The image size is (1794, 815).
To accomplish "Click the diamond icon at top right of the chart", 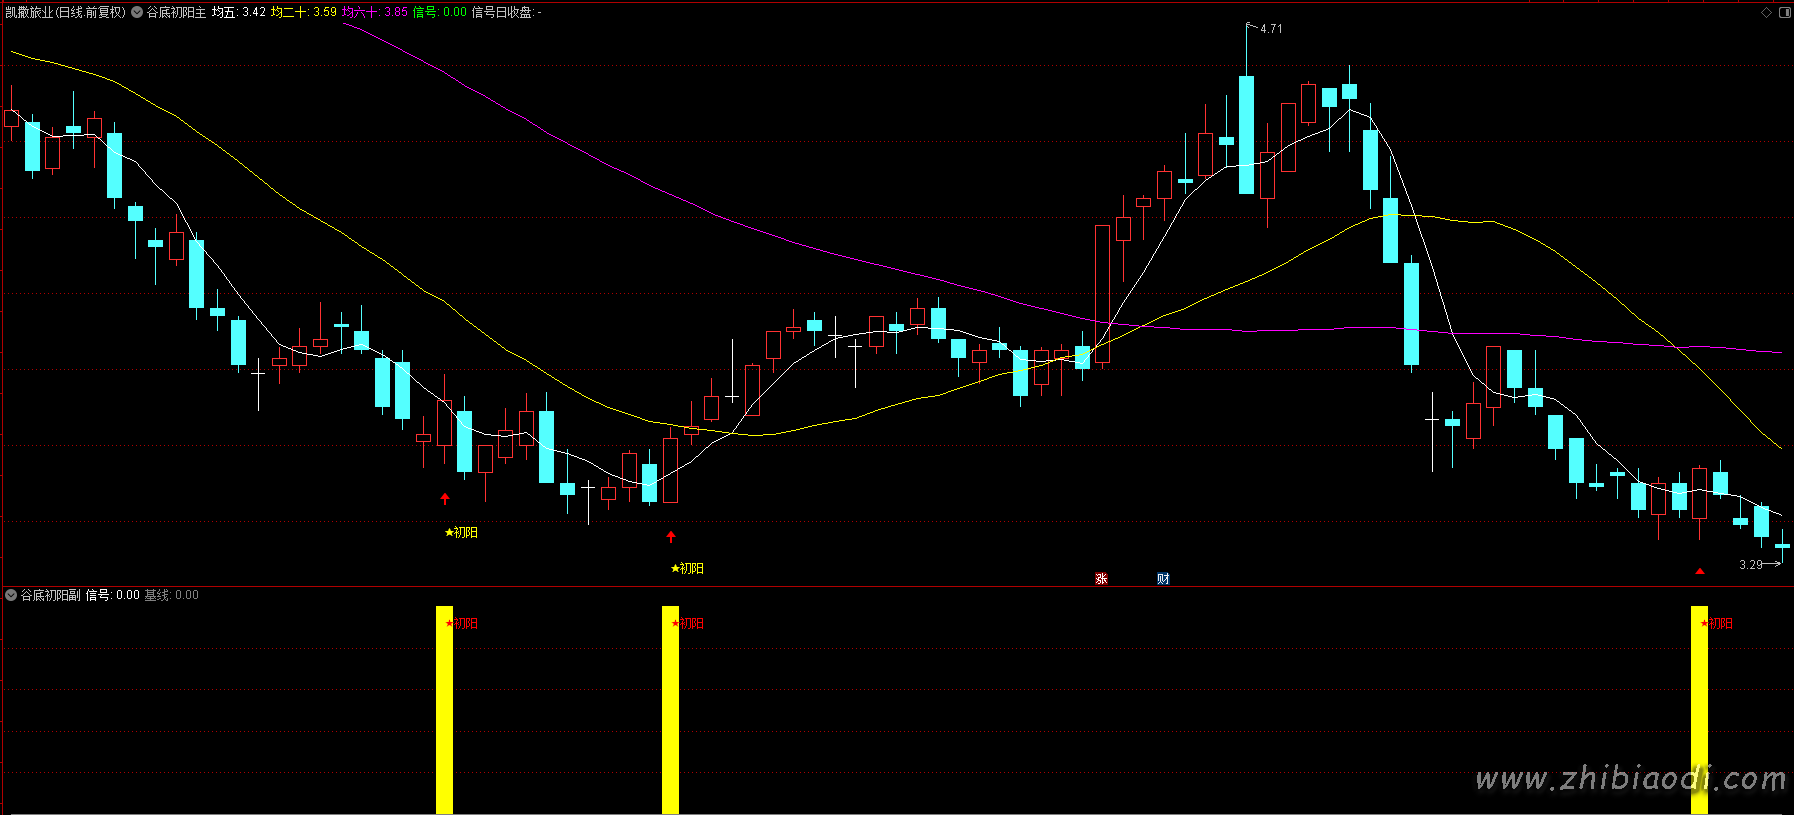I will (1766, 13).
